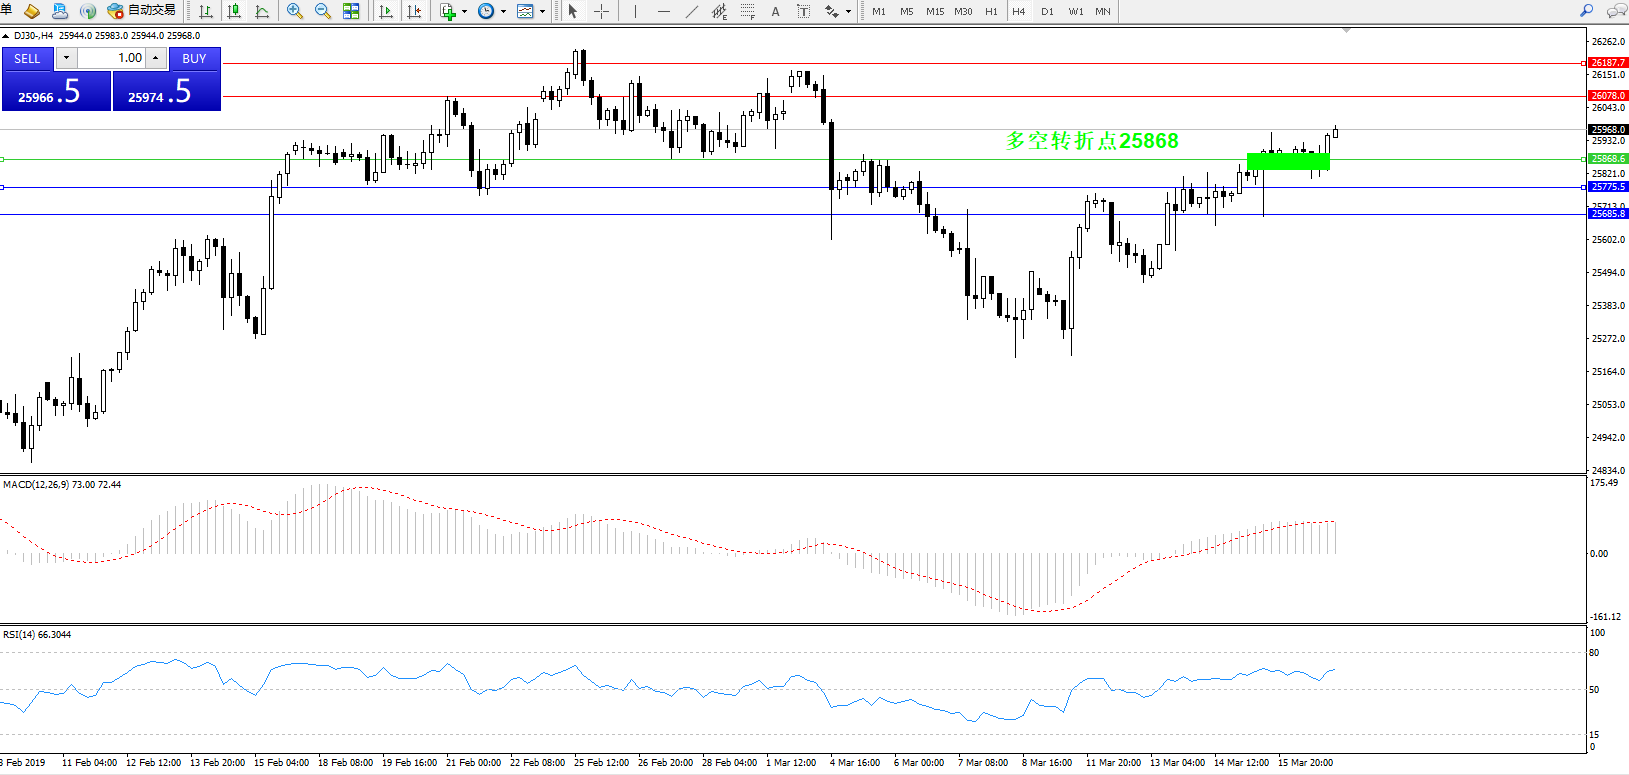Click the tile windows icon
The width and height of the screenshot is (1629, 775).
351,11
